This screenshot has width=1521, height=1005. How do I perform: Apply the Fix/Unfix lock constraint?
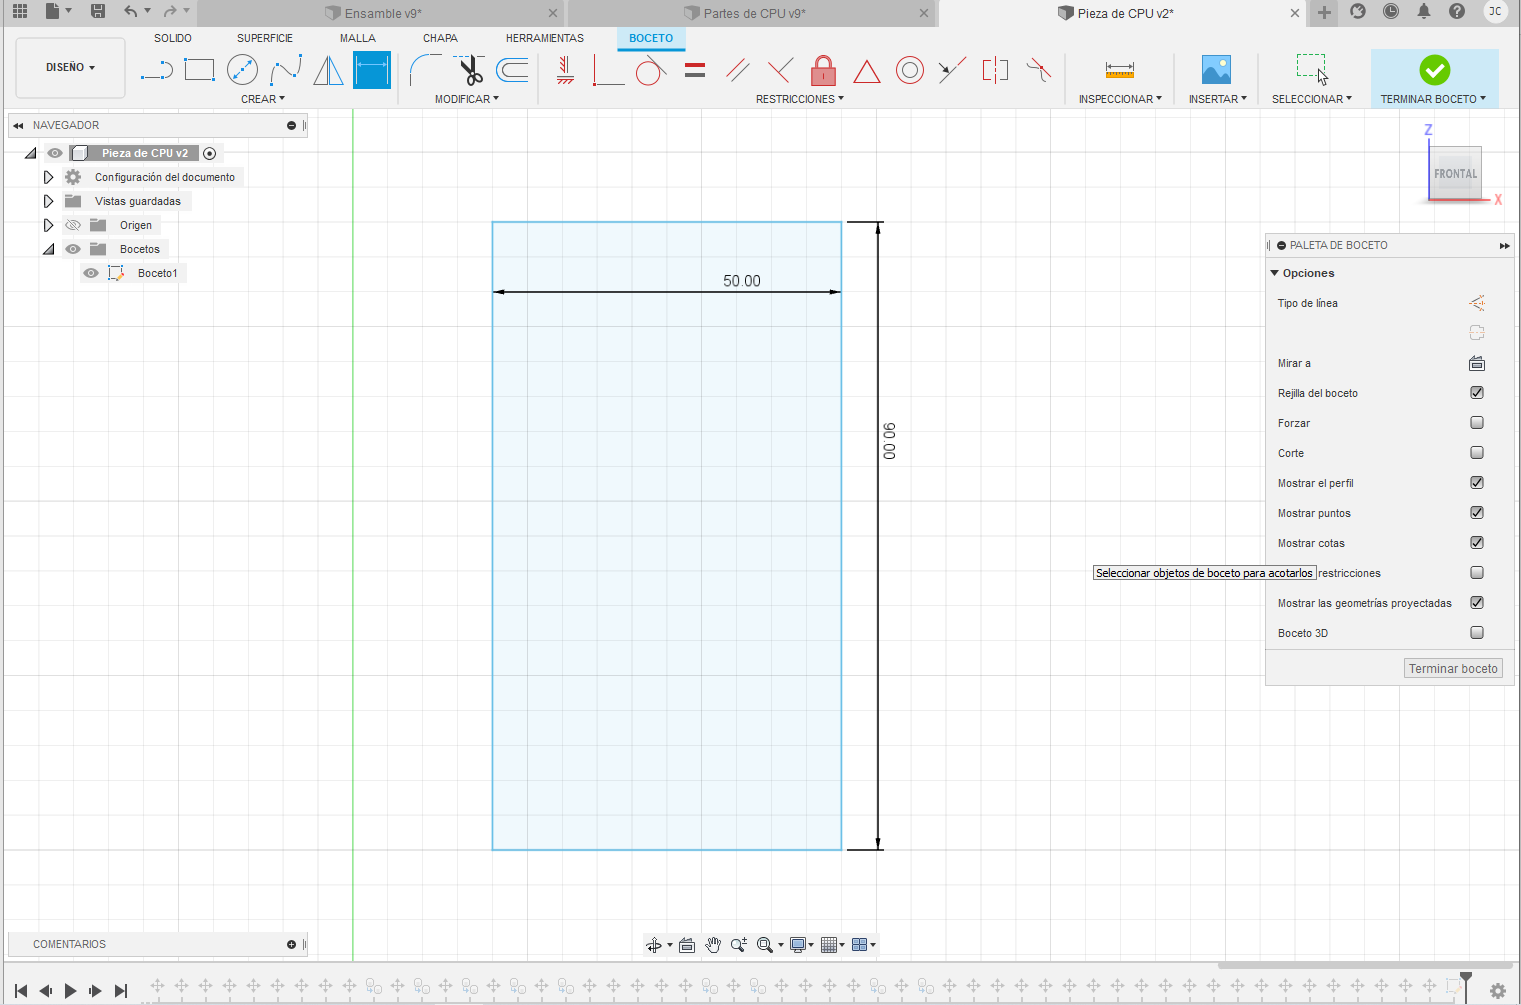tap(824, 70)
